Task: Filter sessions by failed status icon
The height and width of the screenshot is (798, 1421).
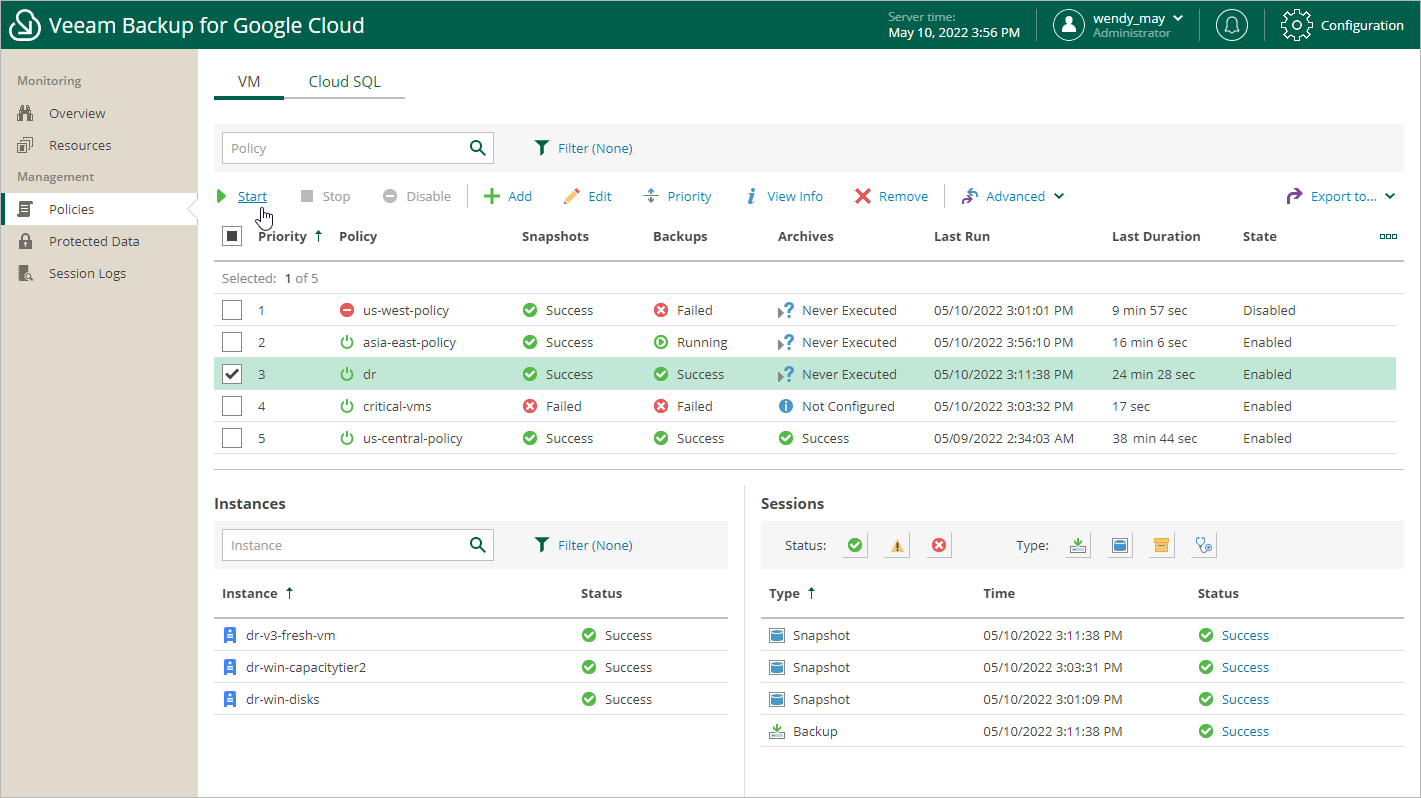Action: pyautogui.click(x=938, y=545)
